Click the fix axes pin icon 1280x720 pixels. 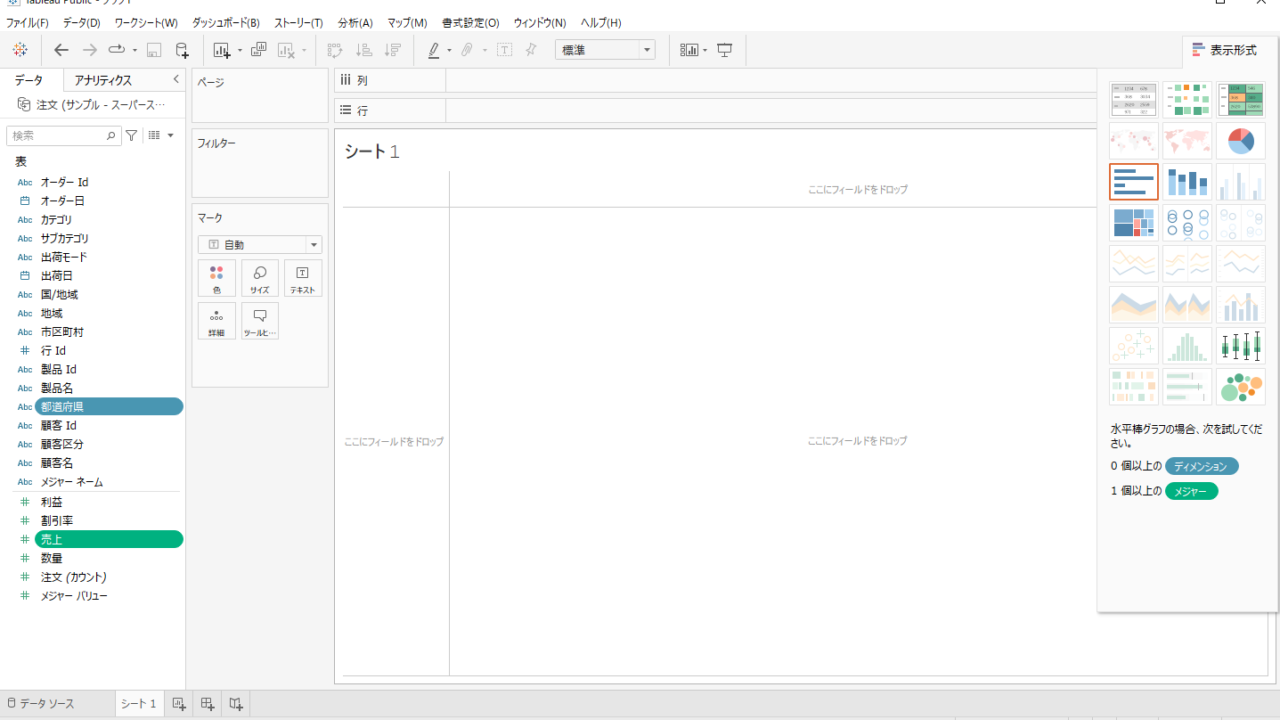(x=531, y=50)
